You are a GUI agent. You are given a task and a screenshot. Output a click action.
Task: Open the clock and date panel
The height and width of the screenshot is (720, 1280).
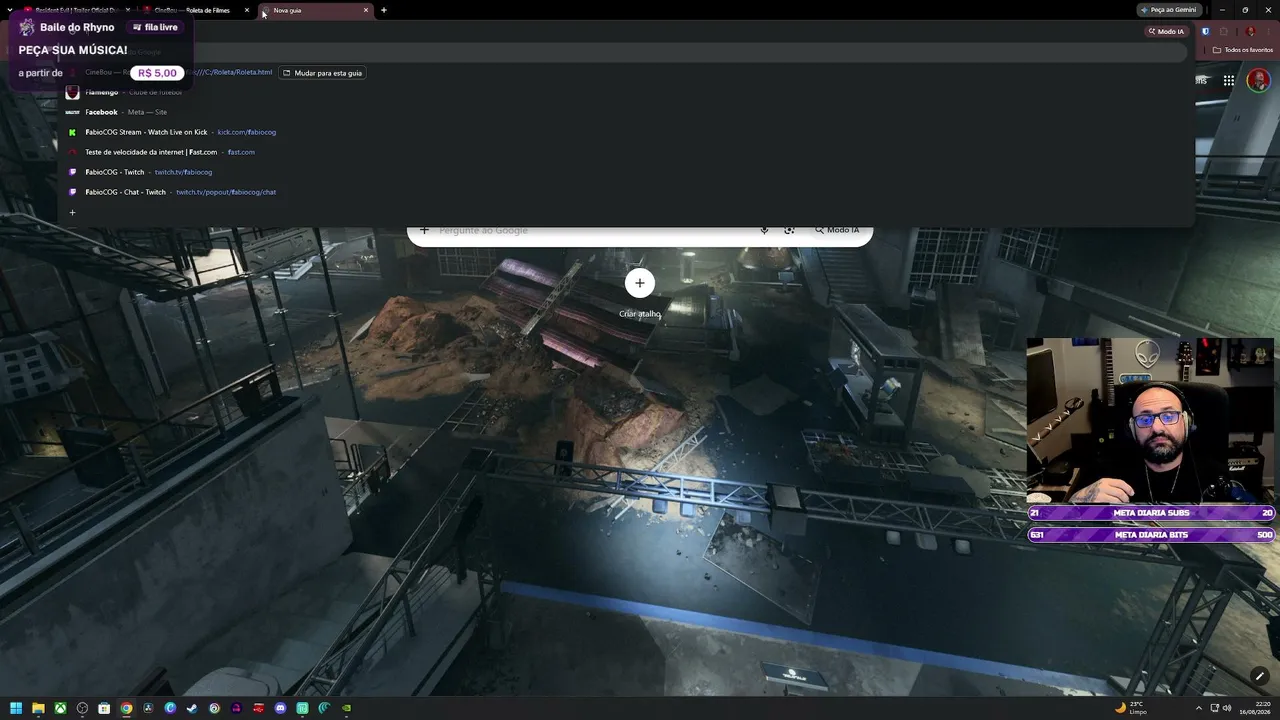click(x=1257, y=708)
